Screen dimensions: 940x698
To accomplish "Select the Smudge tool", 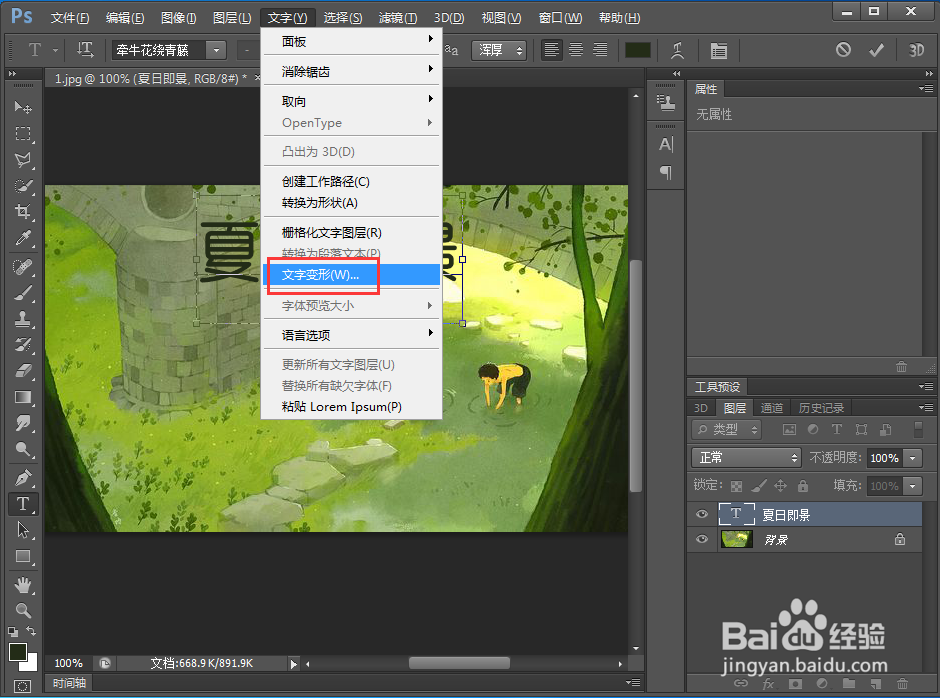I will [x=23, y=423].
